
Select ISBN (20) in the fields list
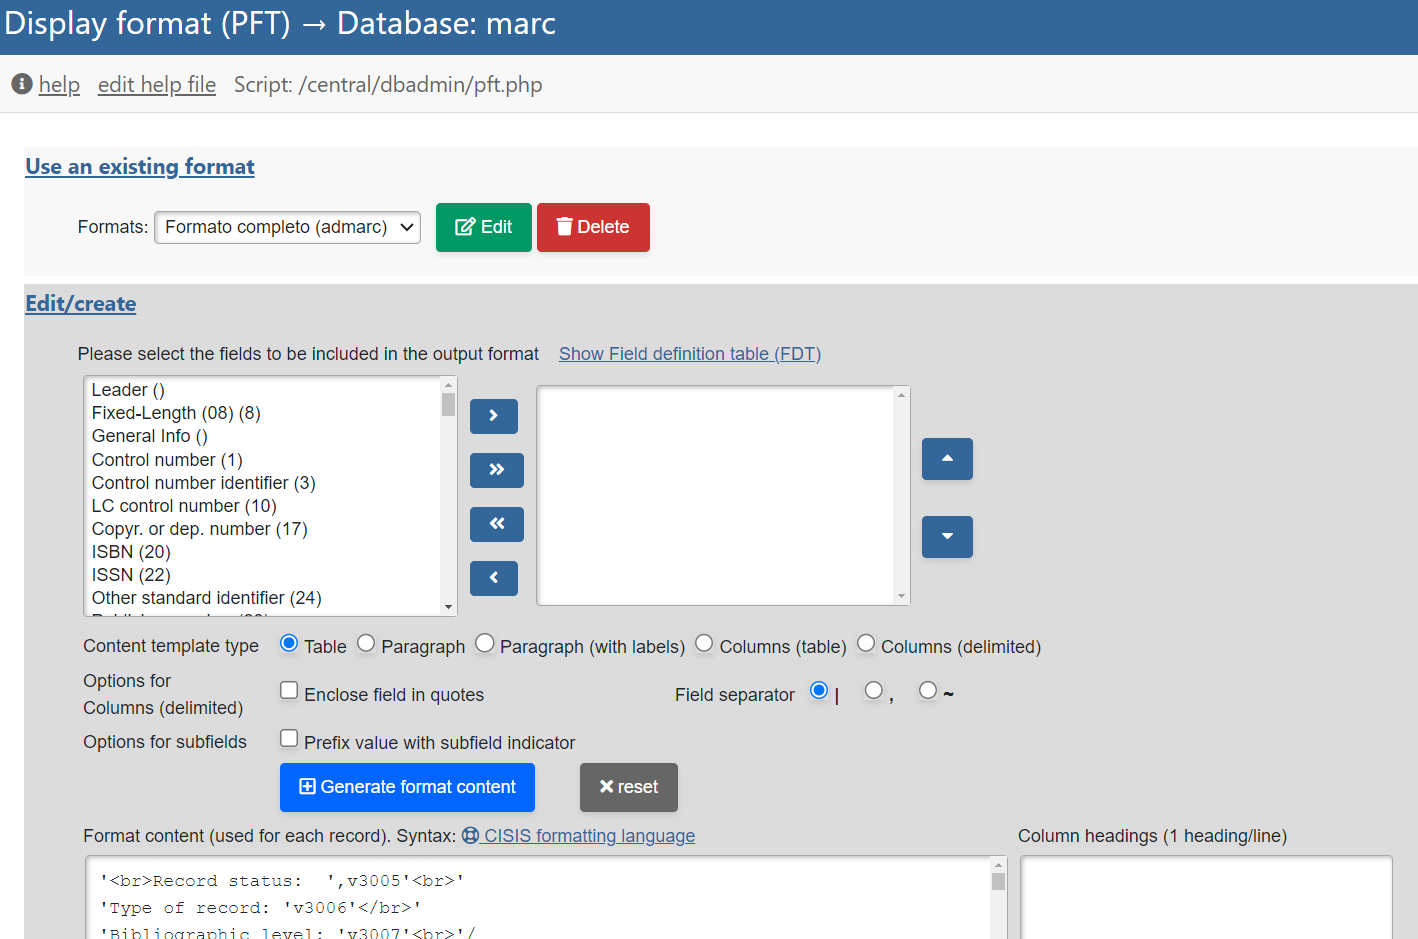pos(131,552)
